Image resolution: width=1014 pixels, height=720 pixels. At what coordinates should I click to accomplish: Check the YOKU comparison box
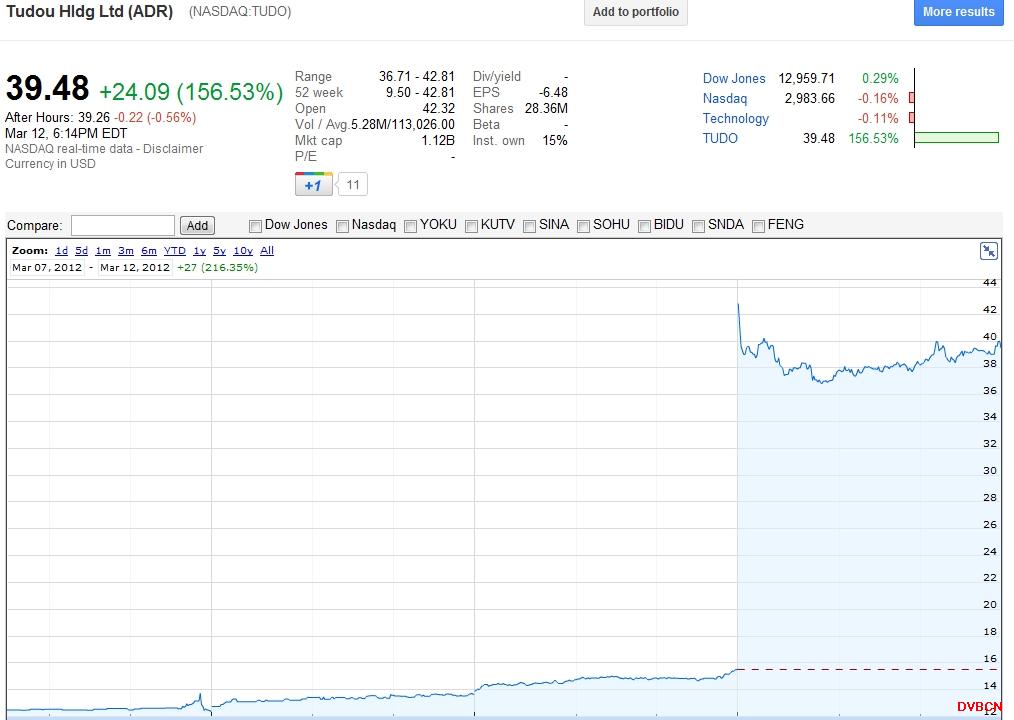(x=411, y=226)
